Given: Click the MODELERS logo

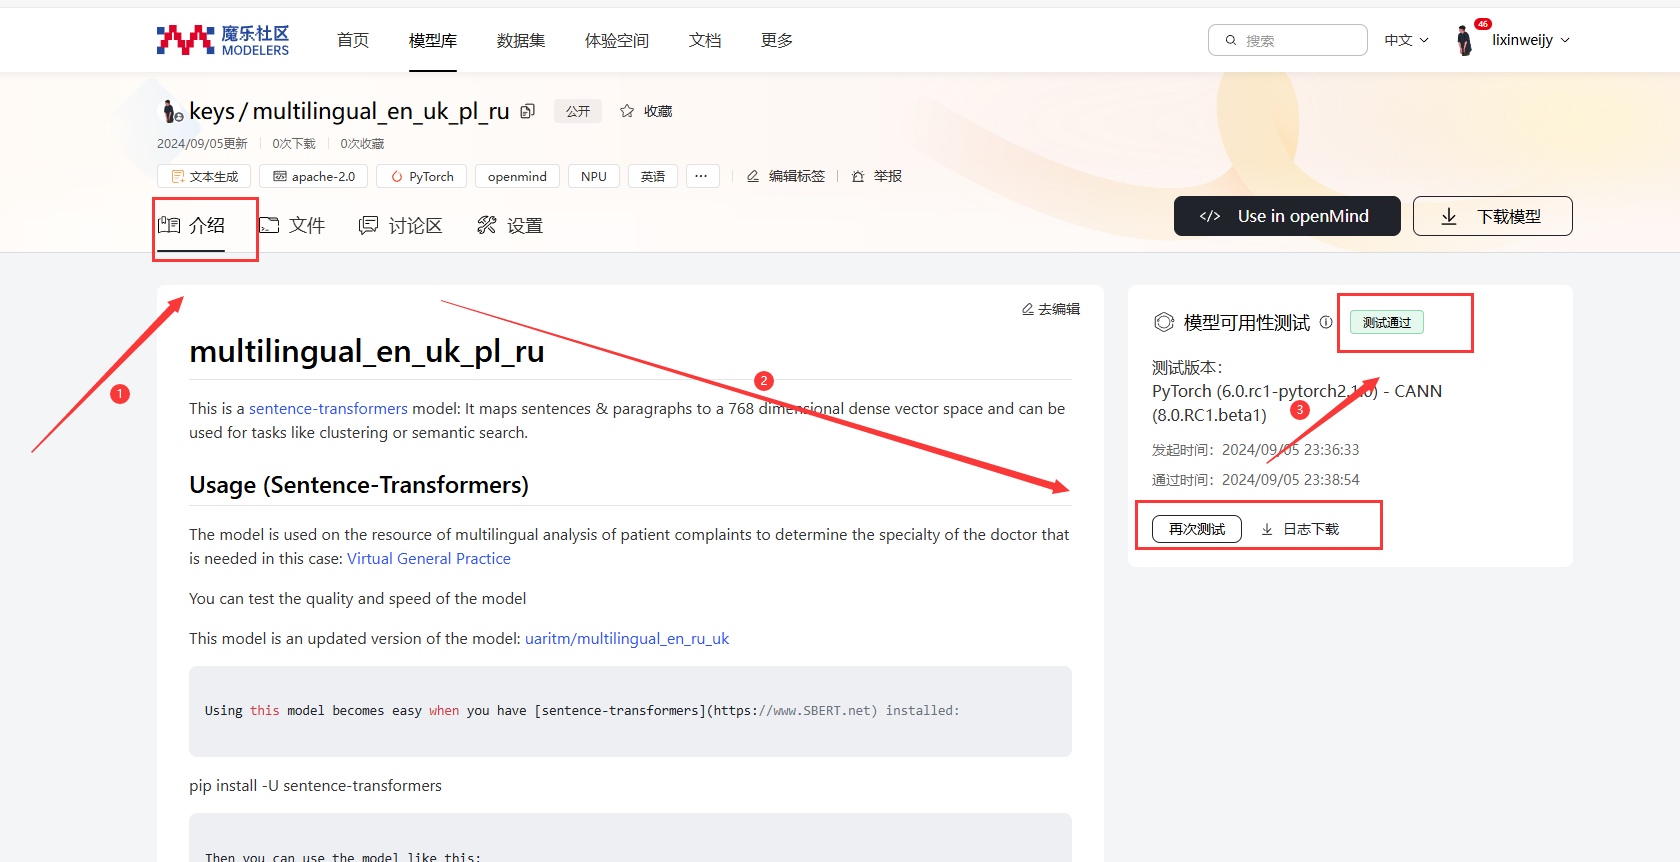Looking at the screenshot, I should pyautogui.click(x=223, y=40).
